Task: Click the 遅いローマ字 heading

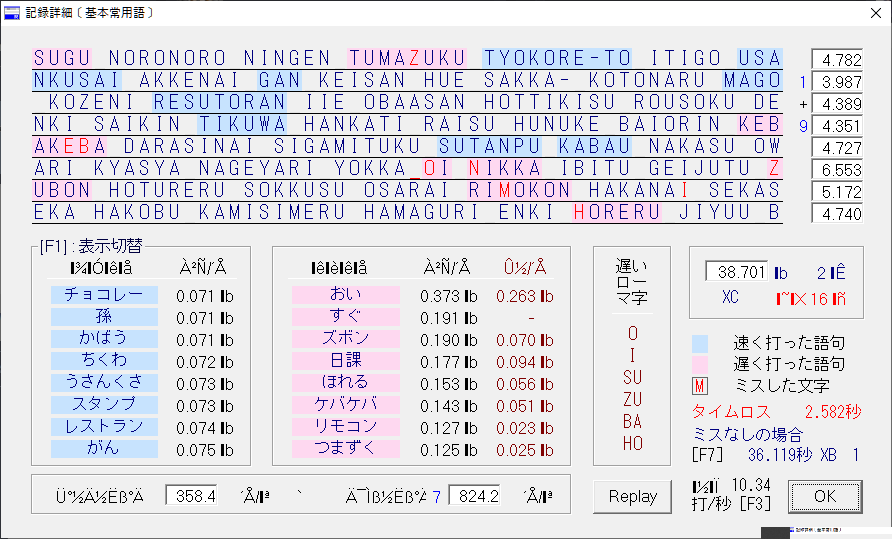Action: tap(631, 282)
